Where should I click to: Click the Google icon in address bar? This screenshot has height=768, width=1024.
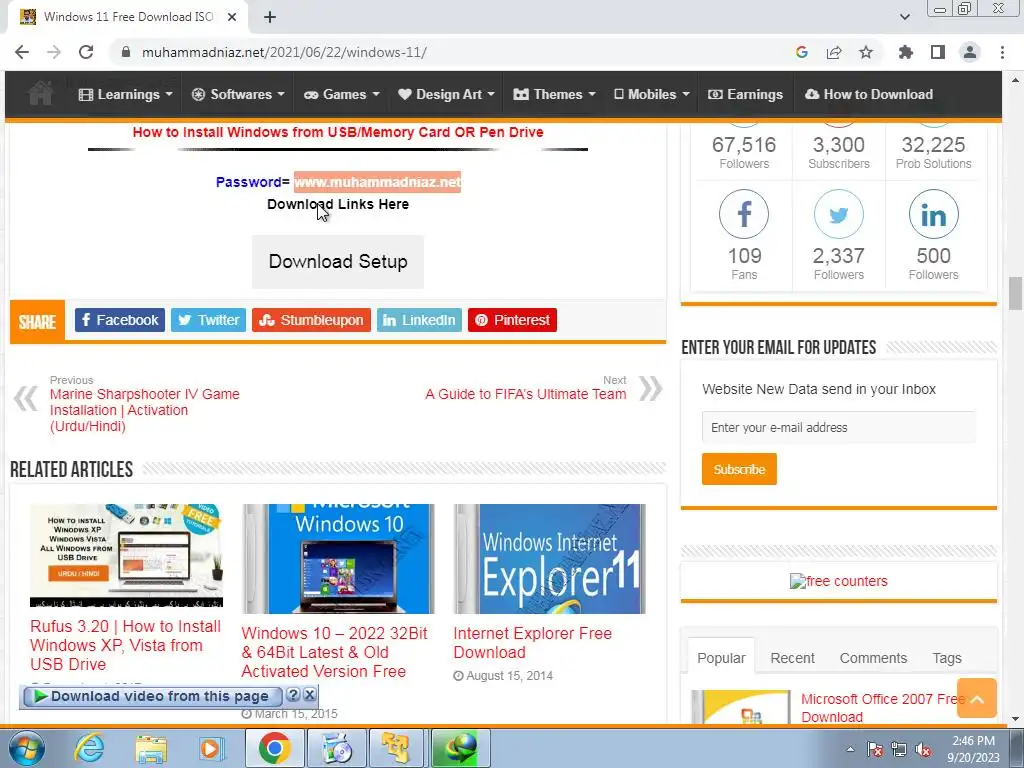coord(802,52)
